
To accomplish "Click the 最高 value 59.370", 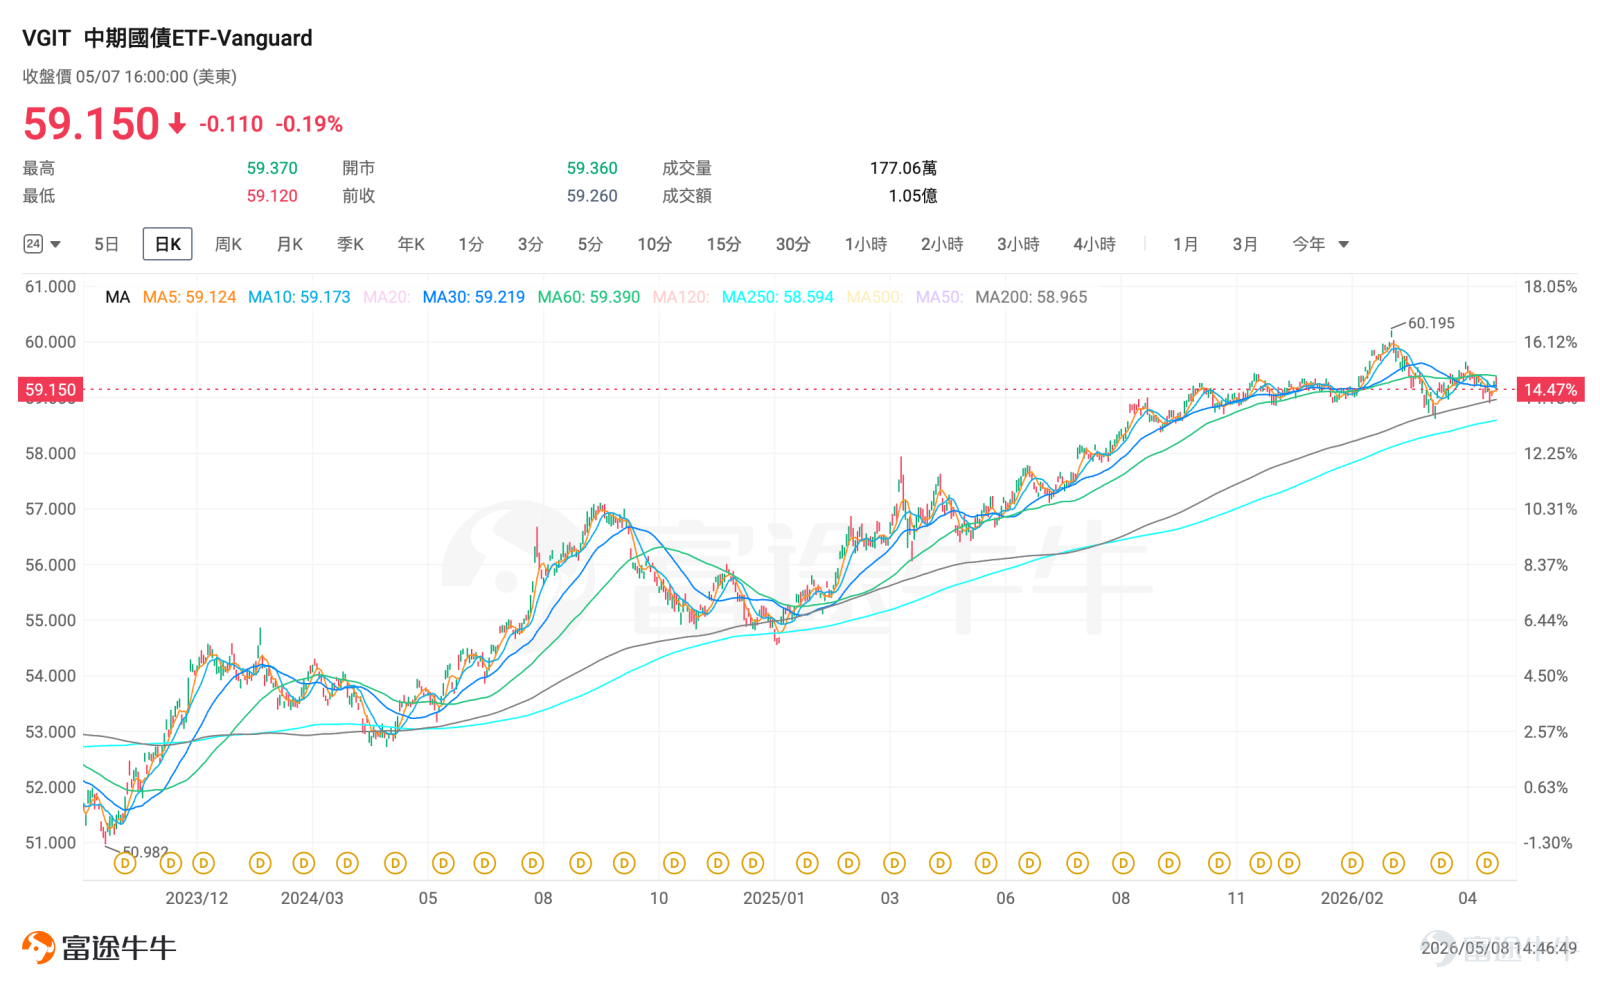I will [272, 168].
